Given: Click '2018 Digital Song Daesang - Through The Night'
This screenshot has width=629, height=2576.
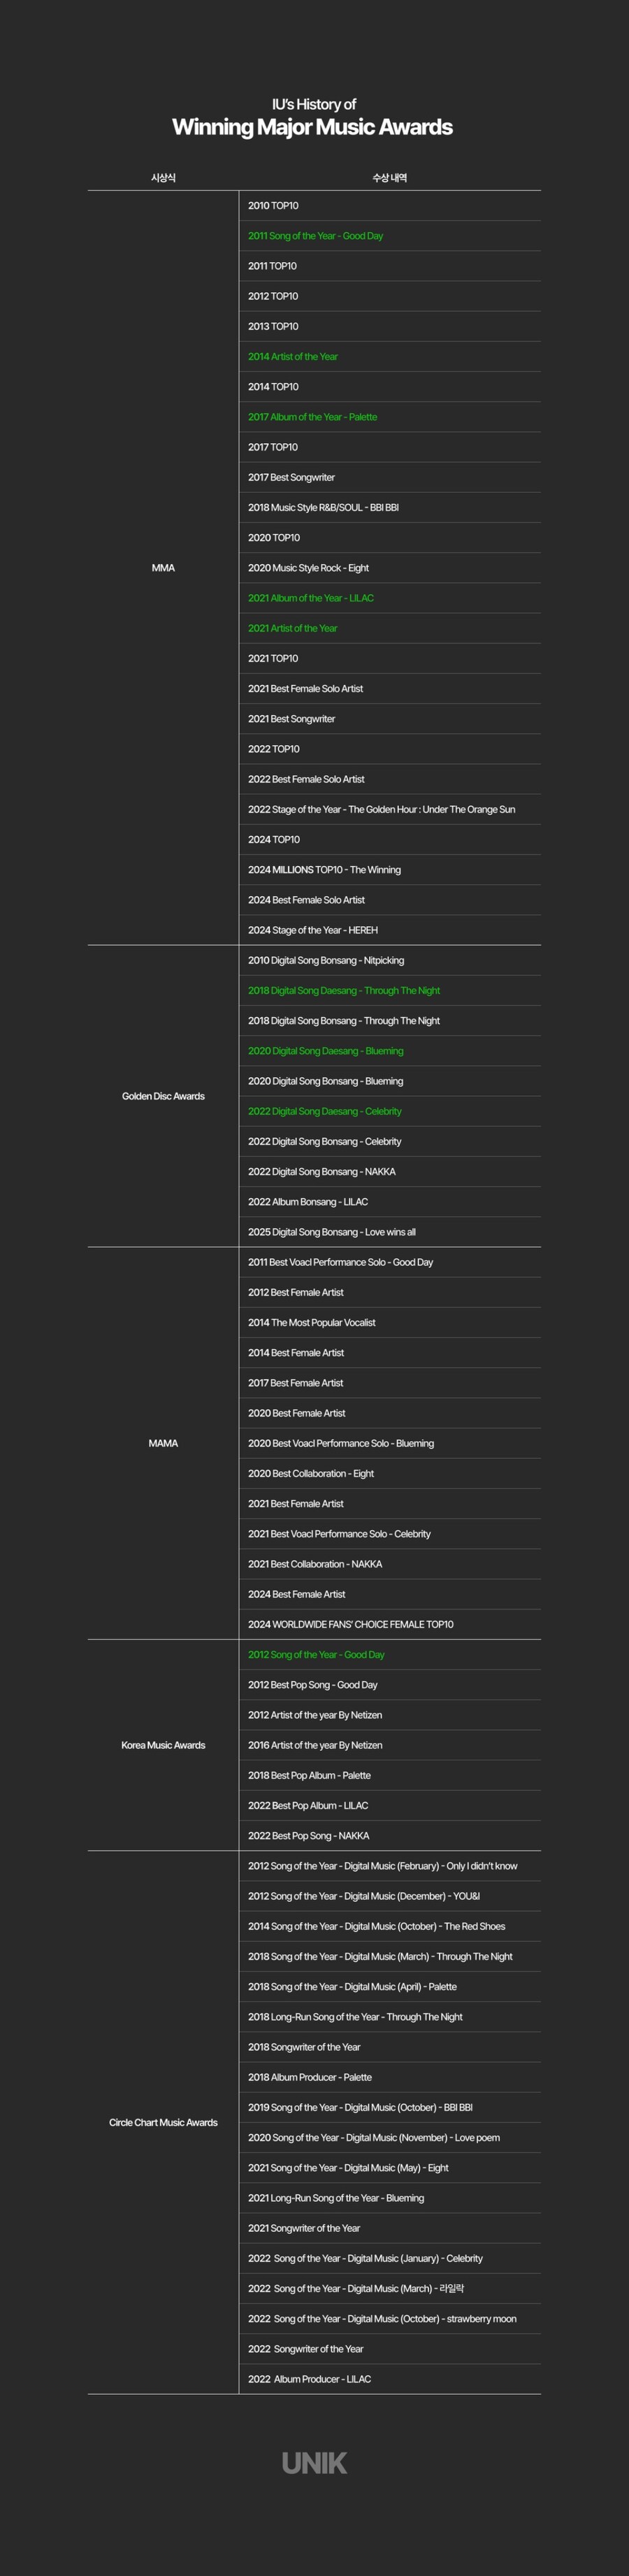Looking at the screenshot, I should [344, 991].
